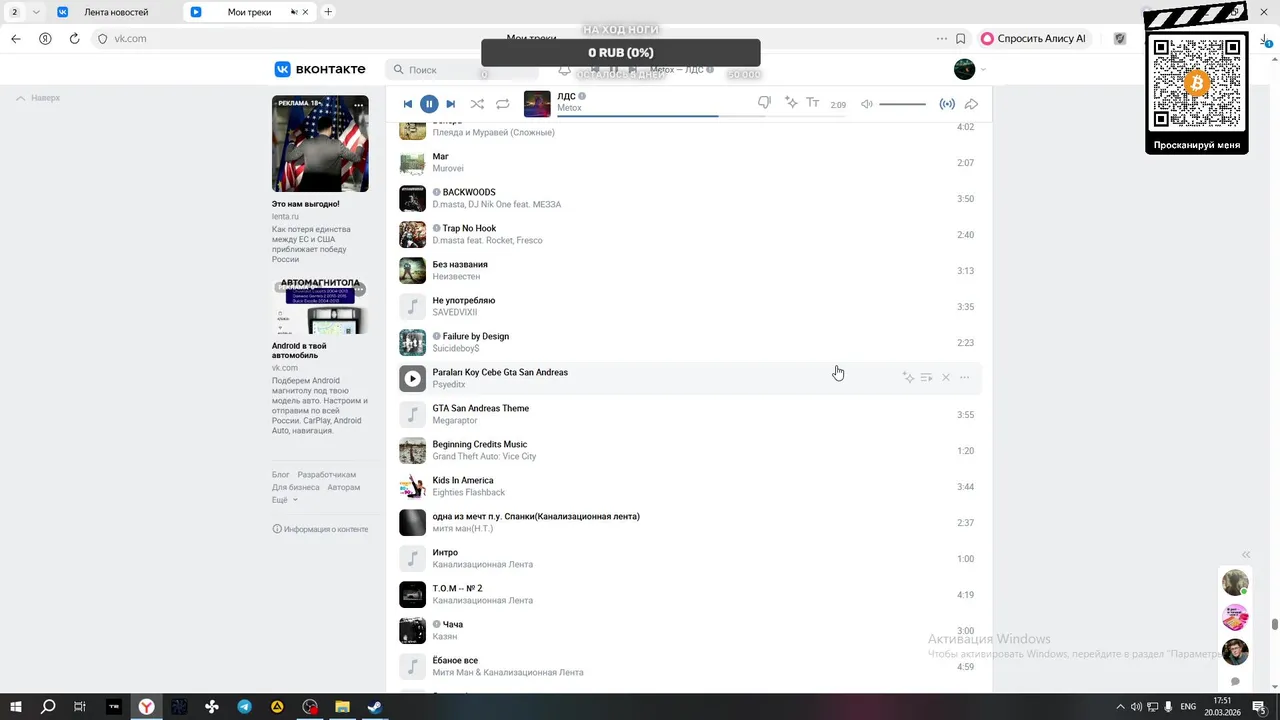Viewport: 1280px width, 720px height.
Task: Click Наверх to scroll to top
Action: tap(38, 98)
